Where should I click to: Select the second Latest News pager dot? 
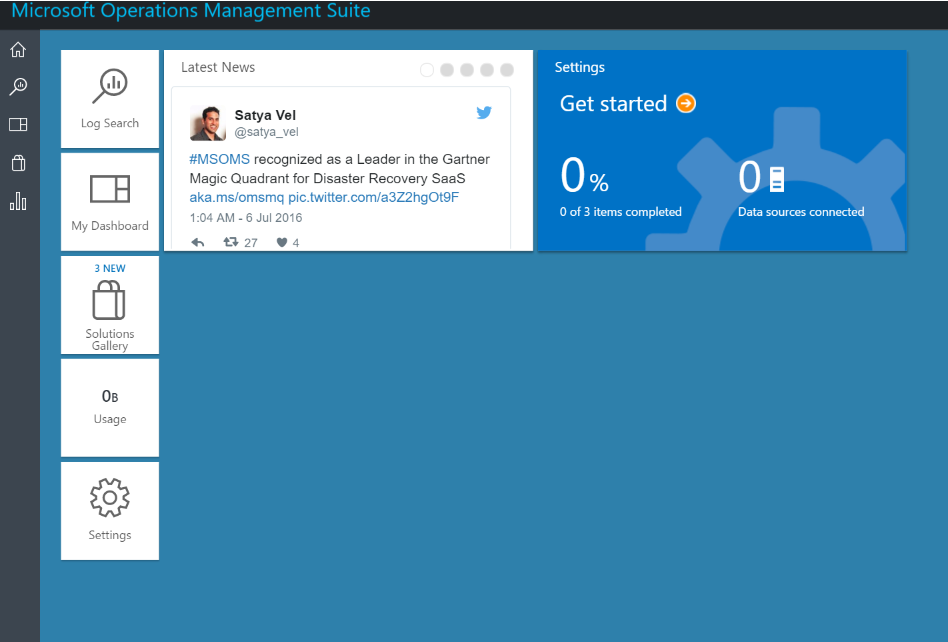coord(447,70)
